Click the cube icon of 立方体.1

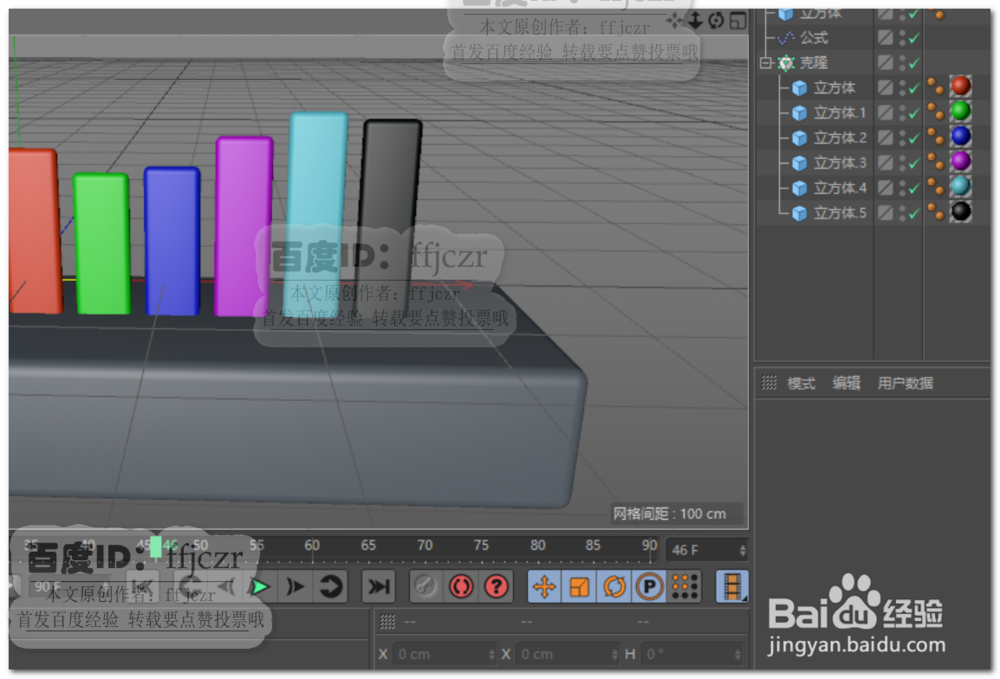[x=799, y=113]
